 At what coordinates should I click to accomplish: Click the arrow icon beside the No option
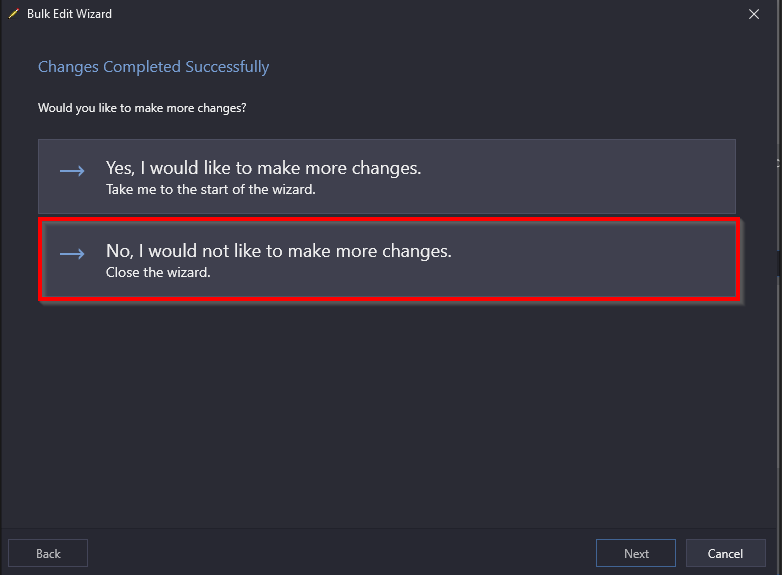[x=72, y=254]
